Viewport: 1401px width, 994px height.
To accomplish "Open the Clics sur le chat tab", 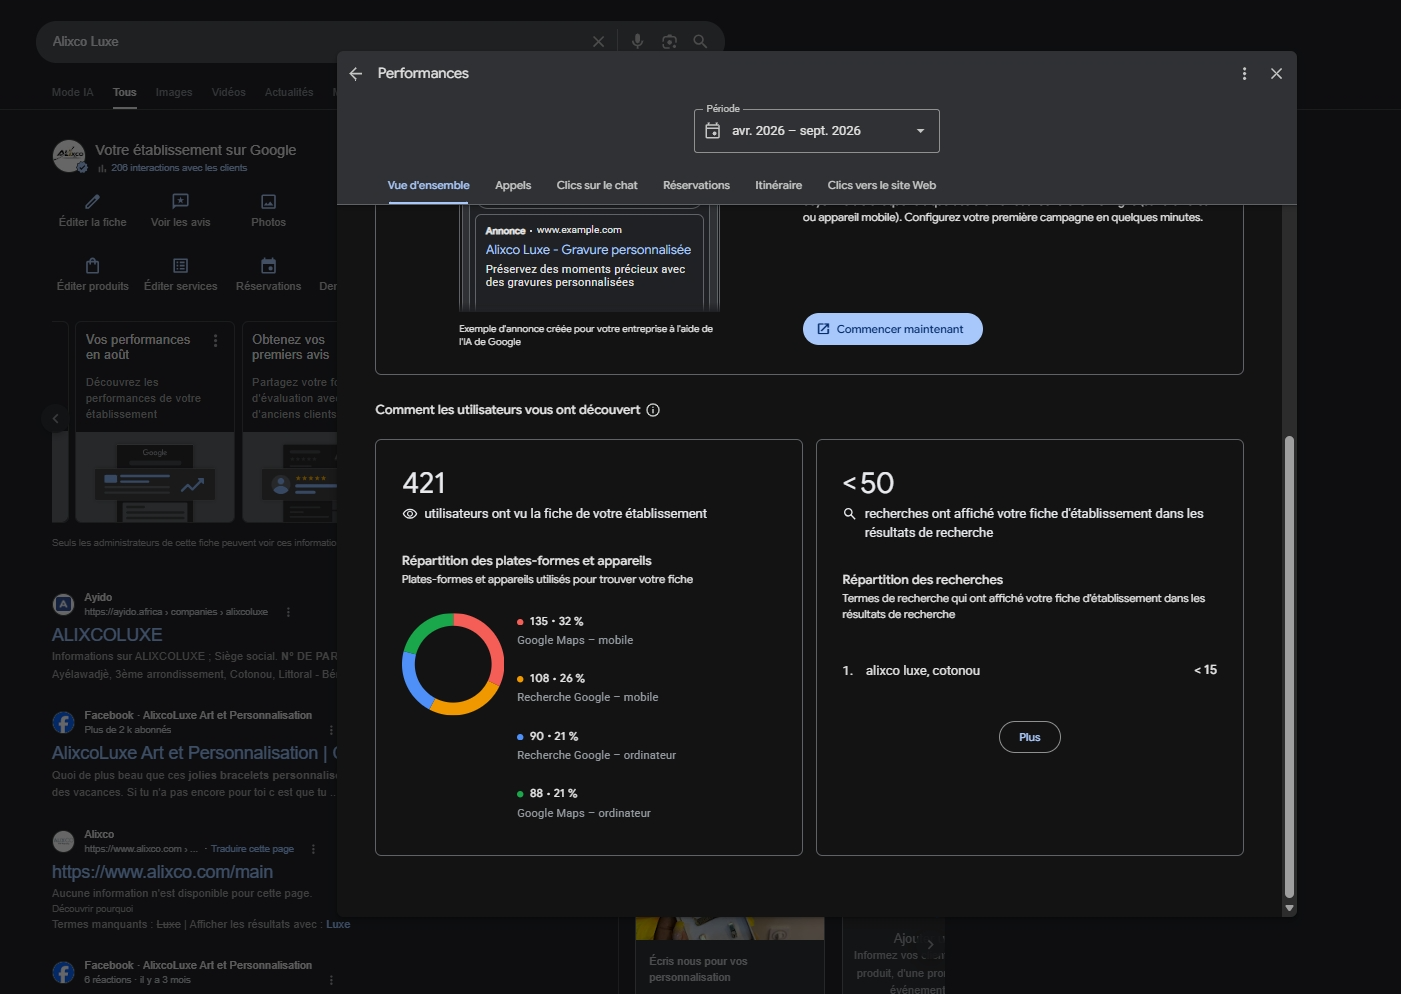I will [x=597, y=185].
